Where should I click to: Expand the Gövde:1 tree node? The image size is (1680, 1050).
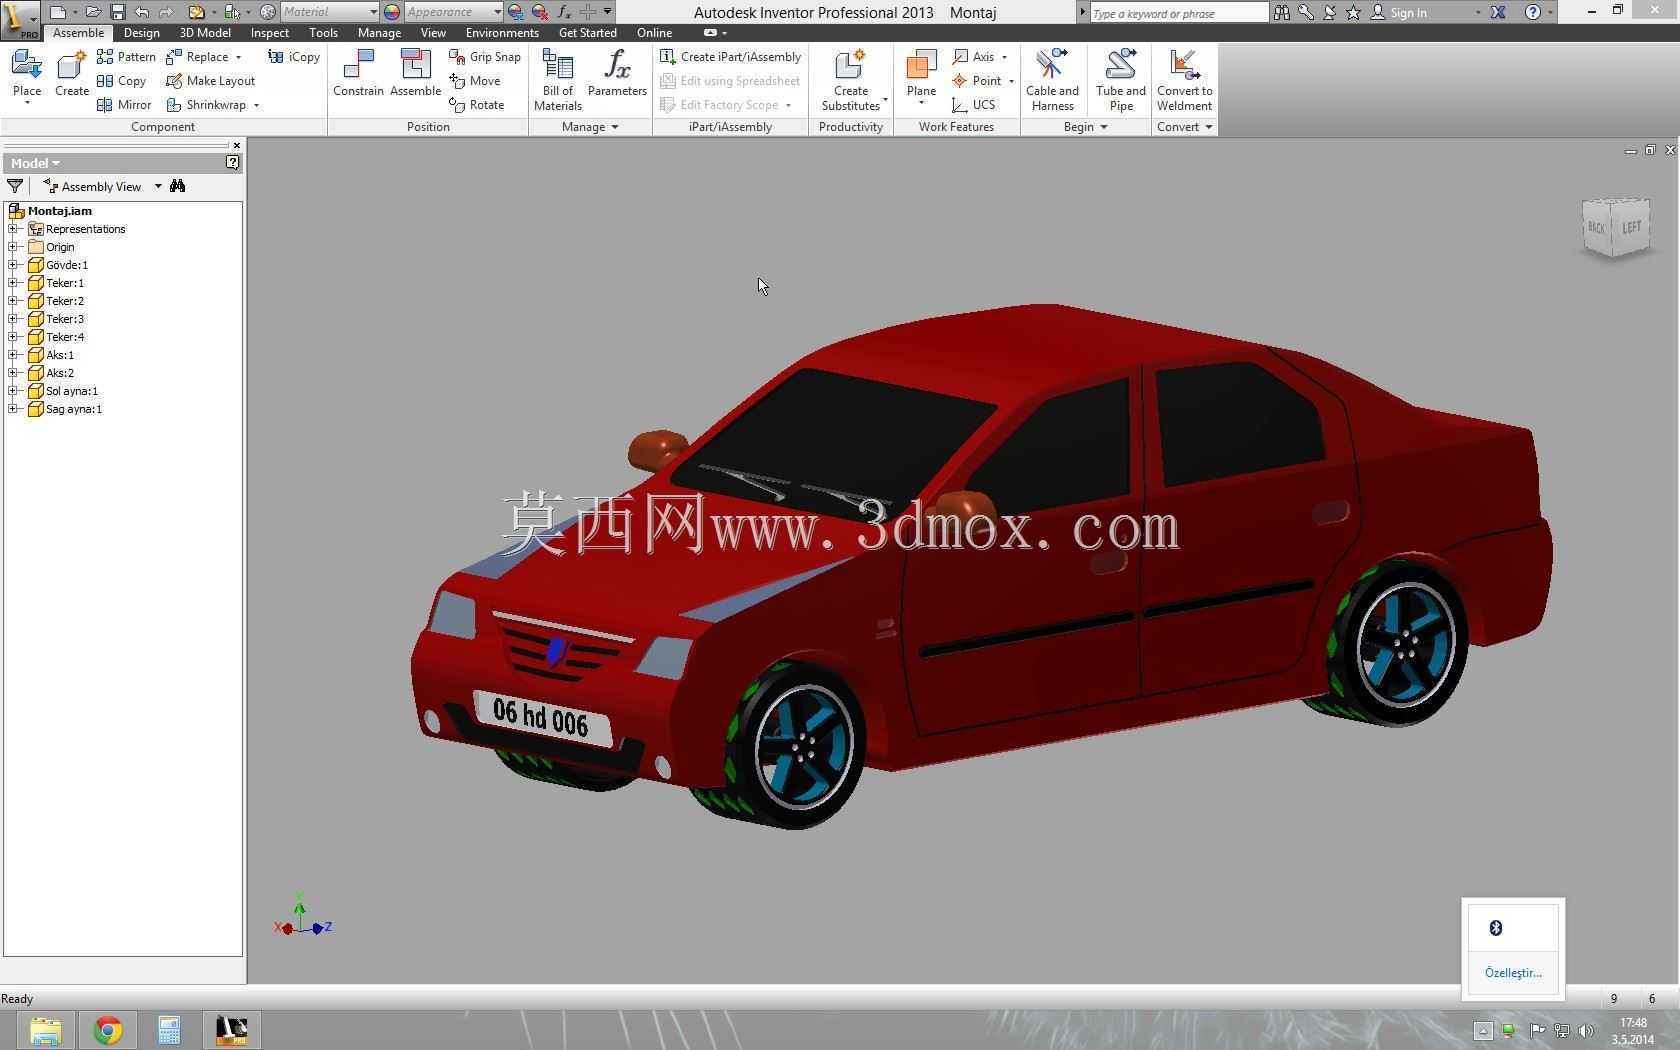click(x=13, y=265)
